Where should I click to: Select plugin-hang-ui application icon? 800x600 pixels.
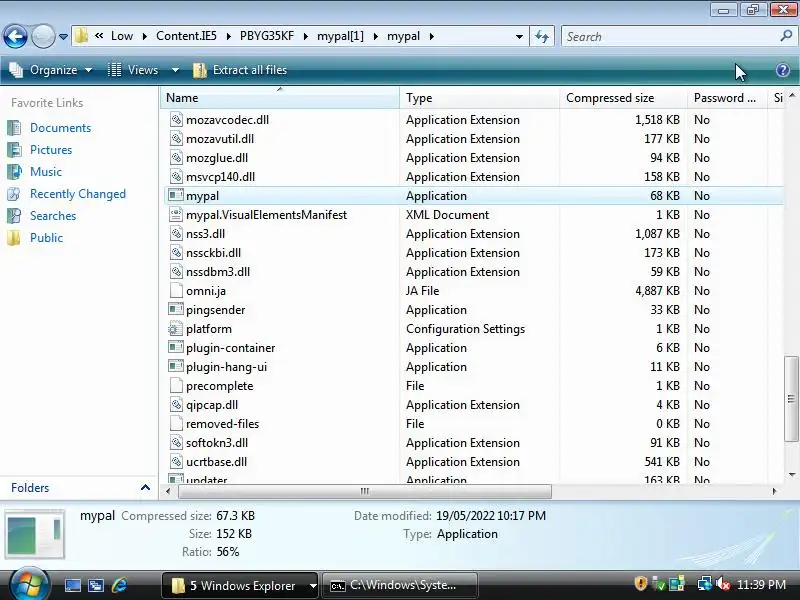[x=176, y=367]
